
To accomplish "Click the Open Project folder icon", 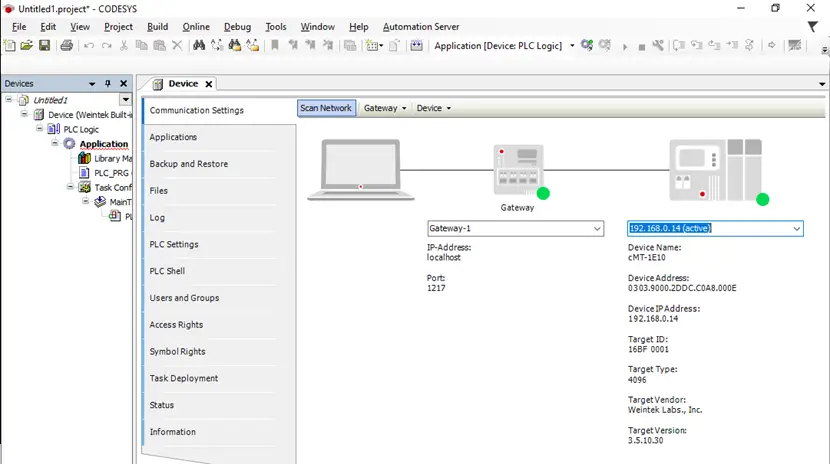I will pos(26,46).
